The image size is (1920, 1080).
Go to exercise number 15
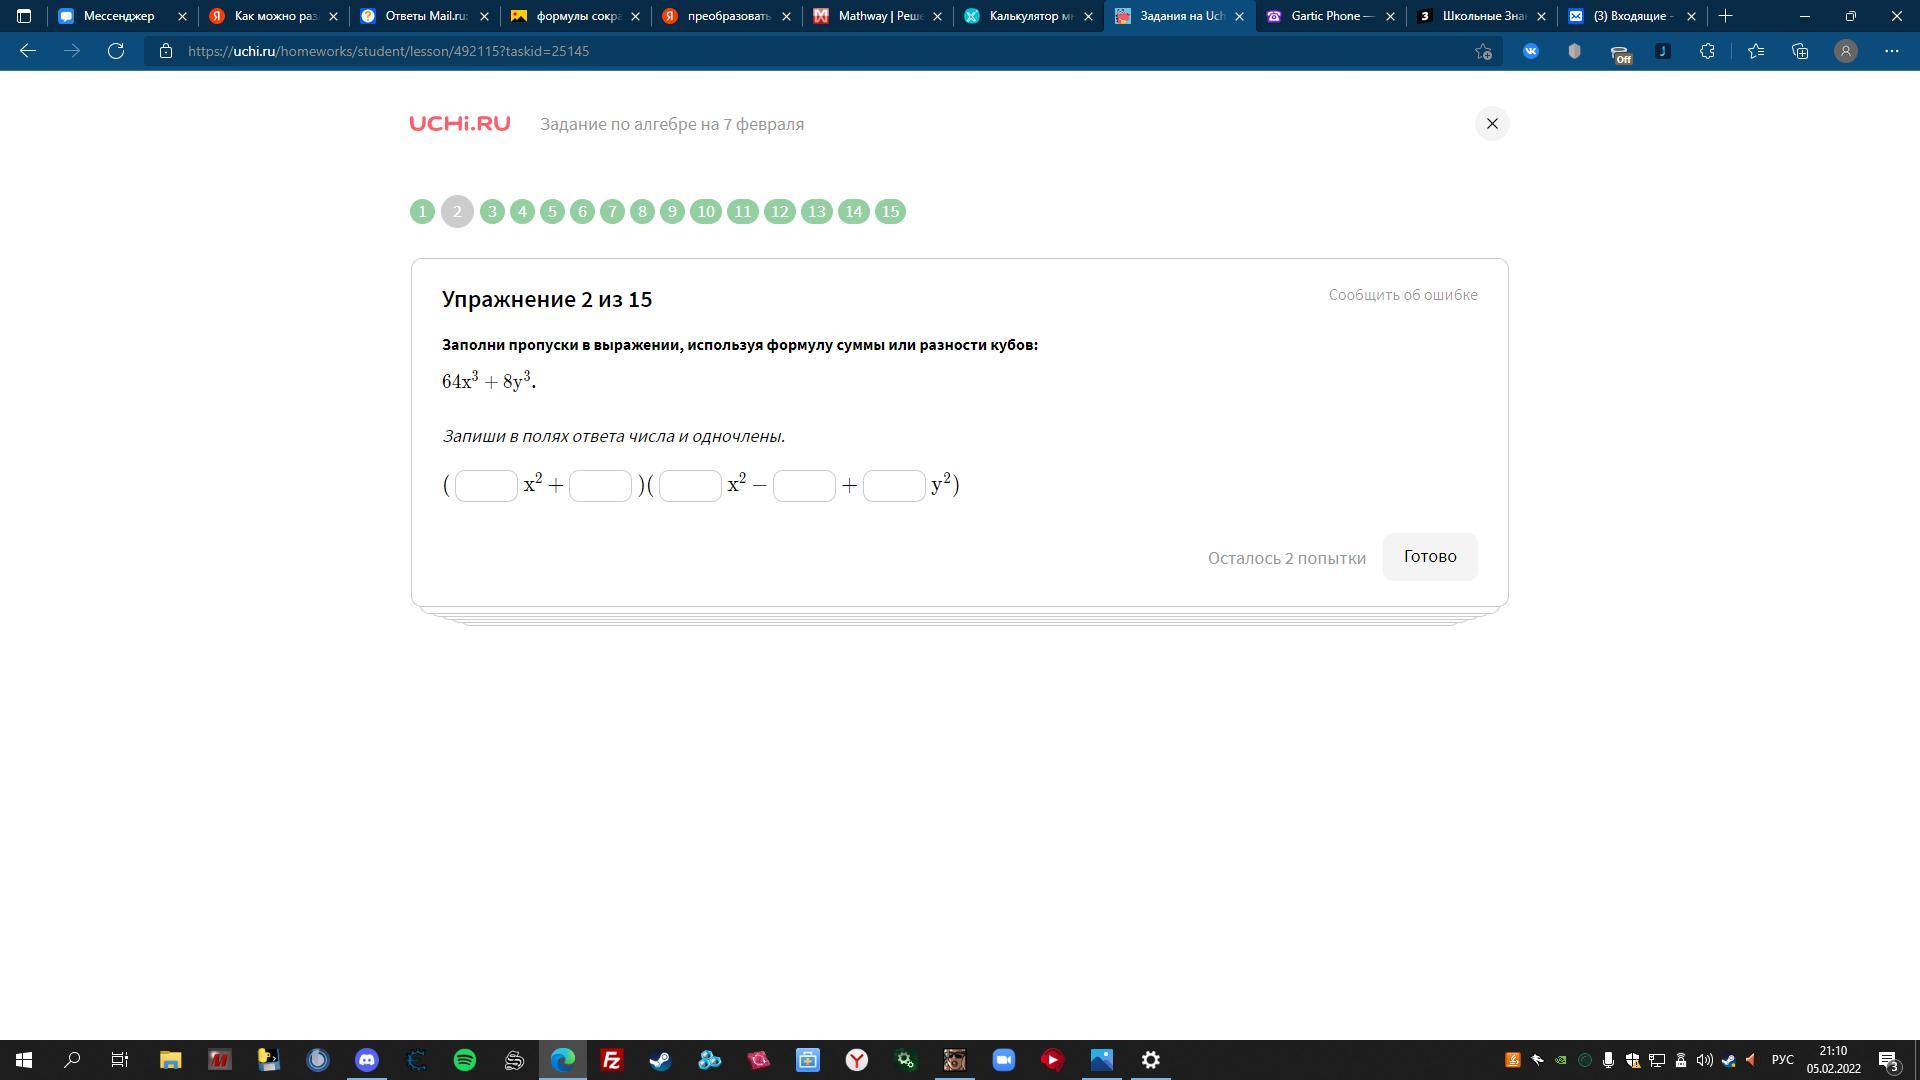click(890, 212)
